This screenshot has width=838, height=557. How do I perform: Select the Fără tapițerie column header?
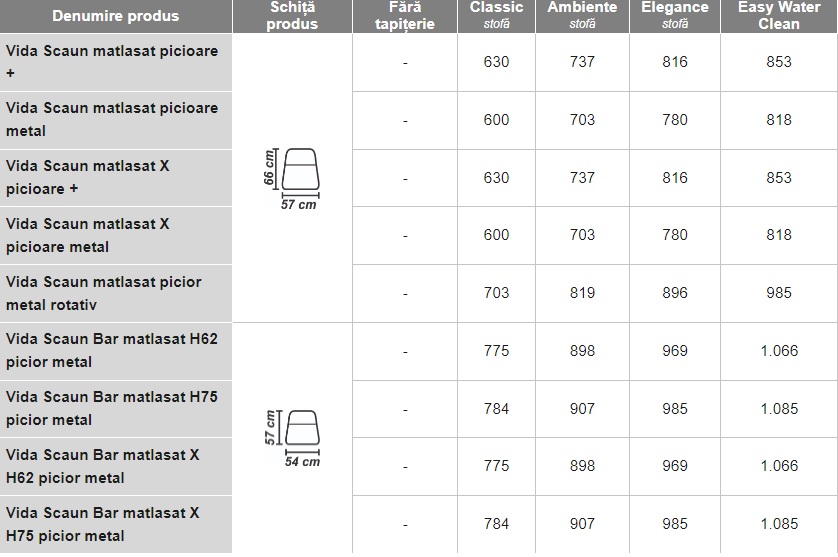[x=405, y=16]
